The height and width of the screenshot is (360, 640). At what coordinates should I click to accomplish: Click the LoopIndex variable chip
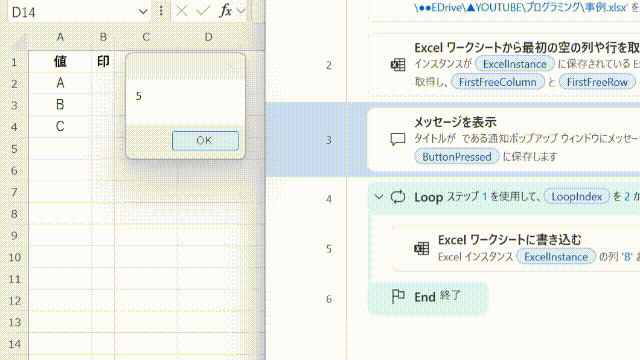click(x=577, y=197)
